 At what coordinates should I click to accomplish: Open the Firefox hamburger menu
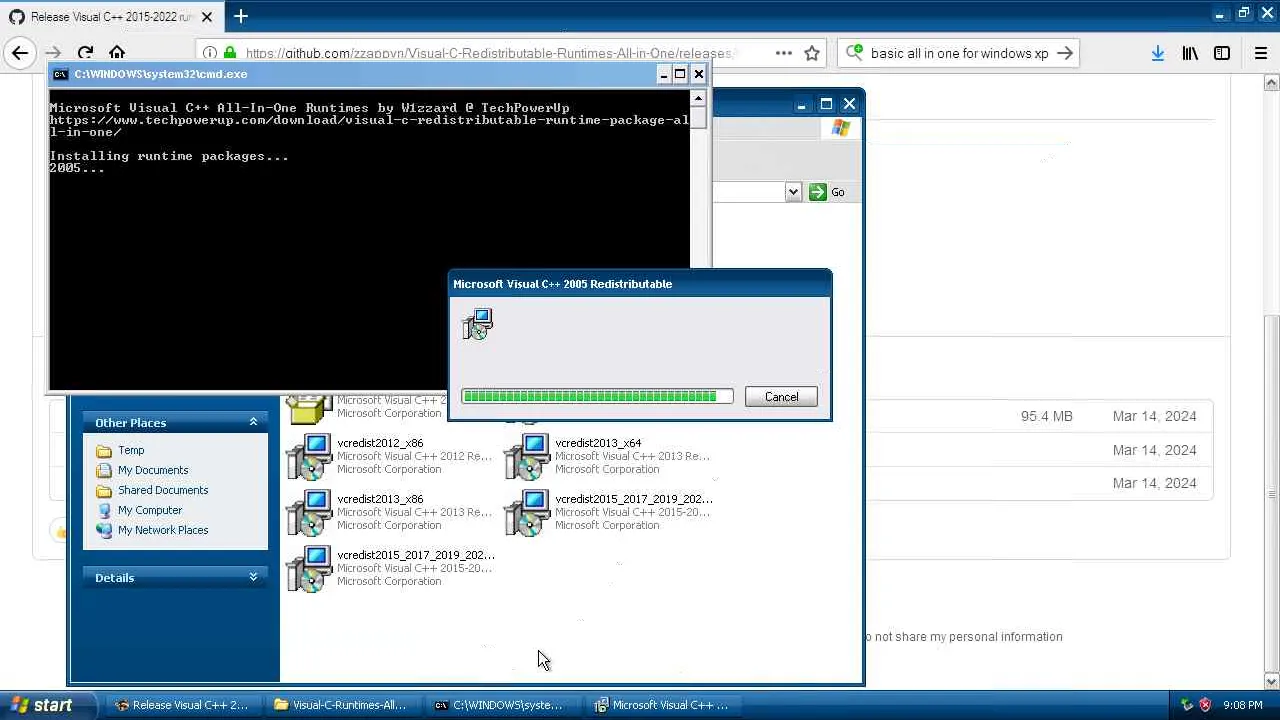(1261, 53)
